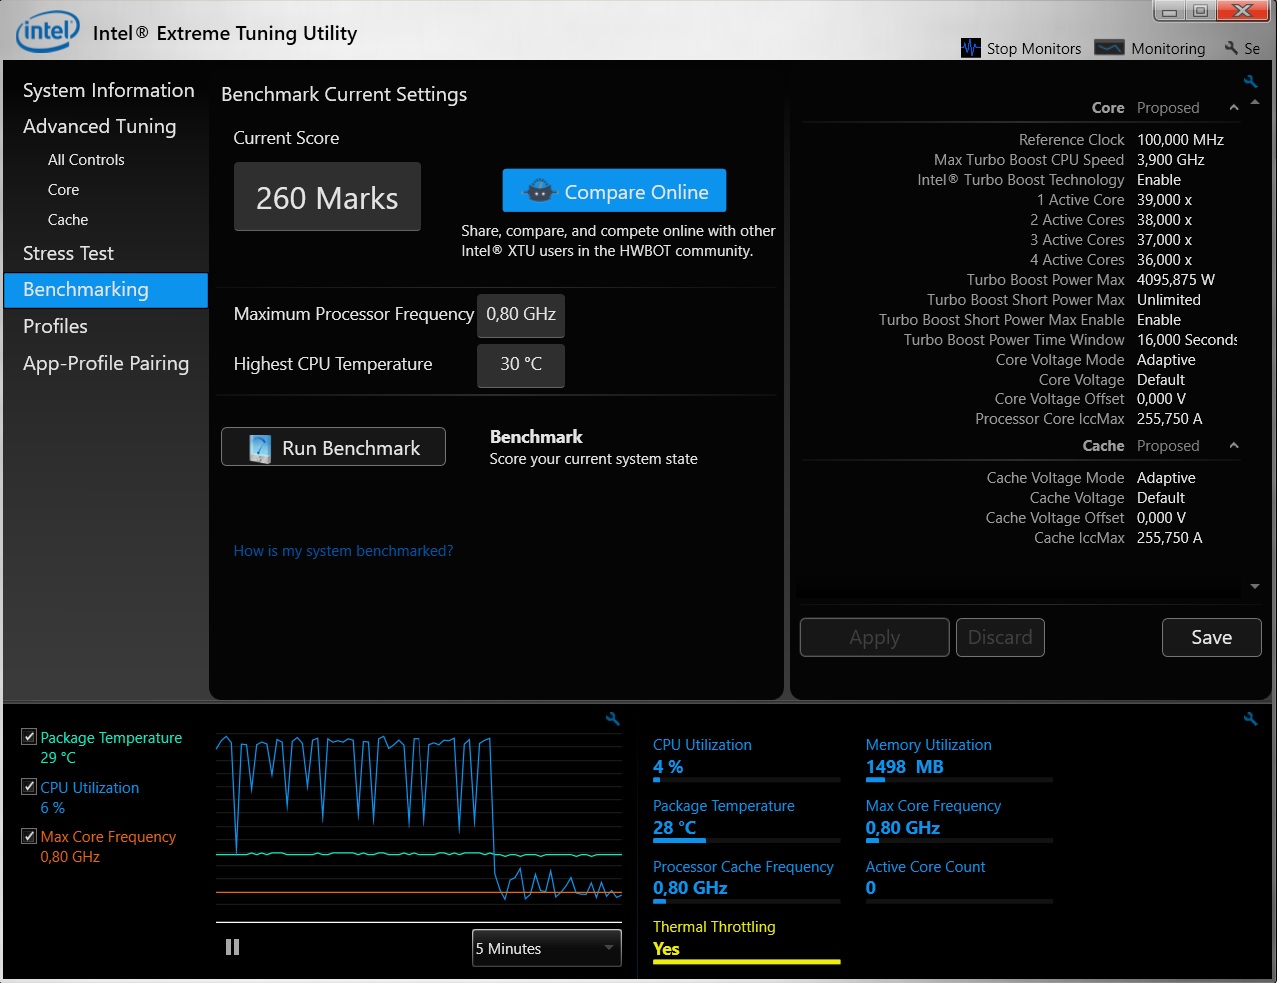Viewport: 1277px width, 983px height.
Task: Go to Stress Test
Action: [68, 253]
